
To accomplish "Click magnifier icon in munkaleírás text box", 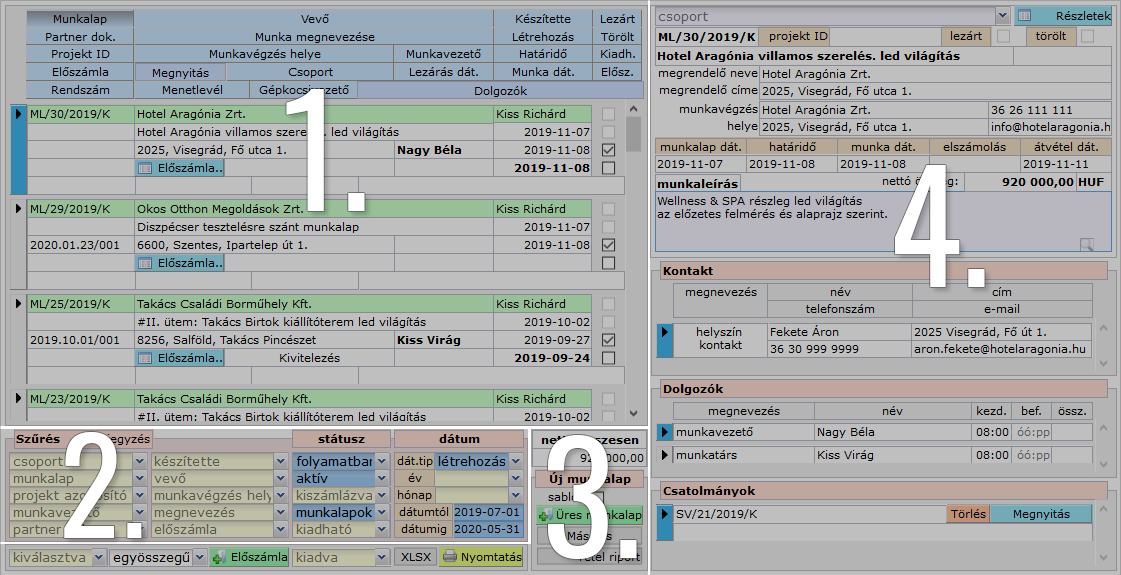I will click(x=1087, y=243).
